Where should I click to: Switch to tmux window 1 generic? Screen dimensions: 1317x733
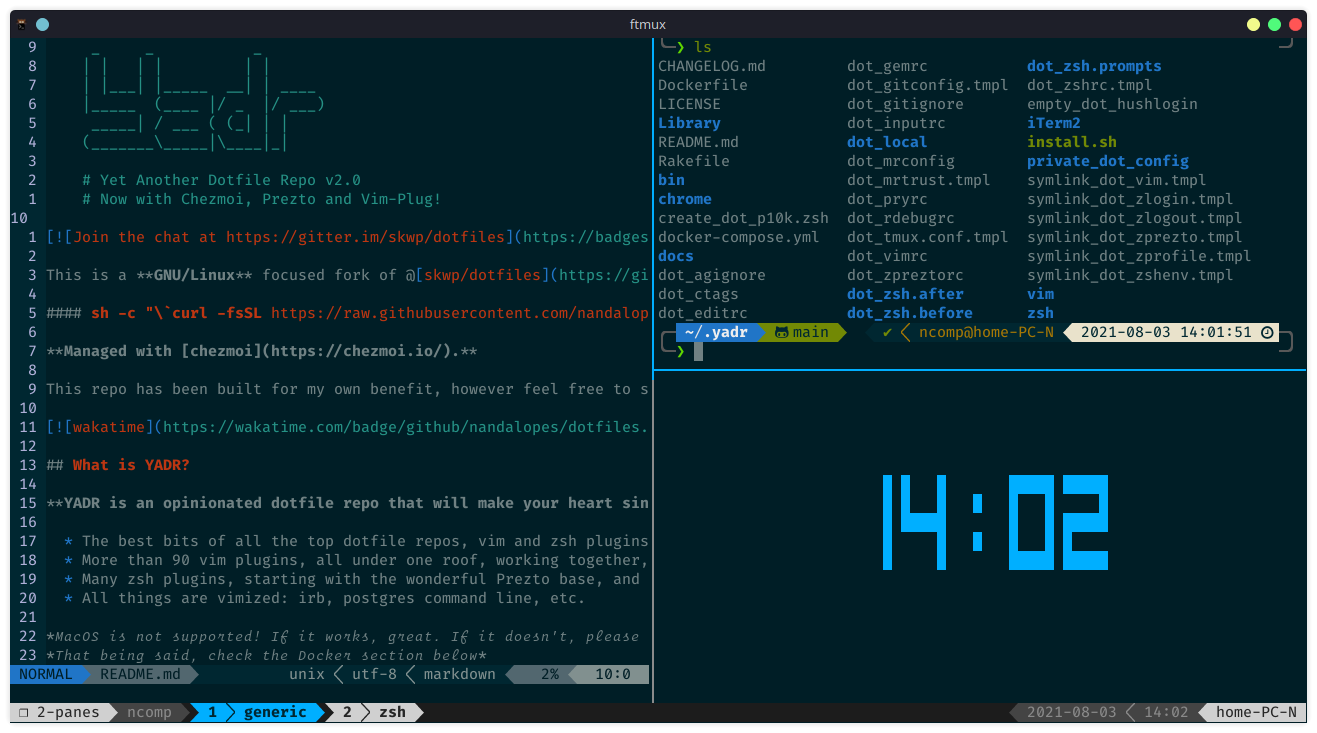258,712
